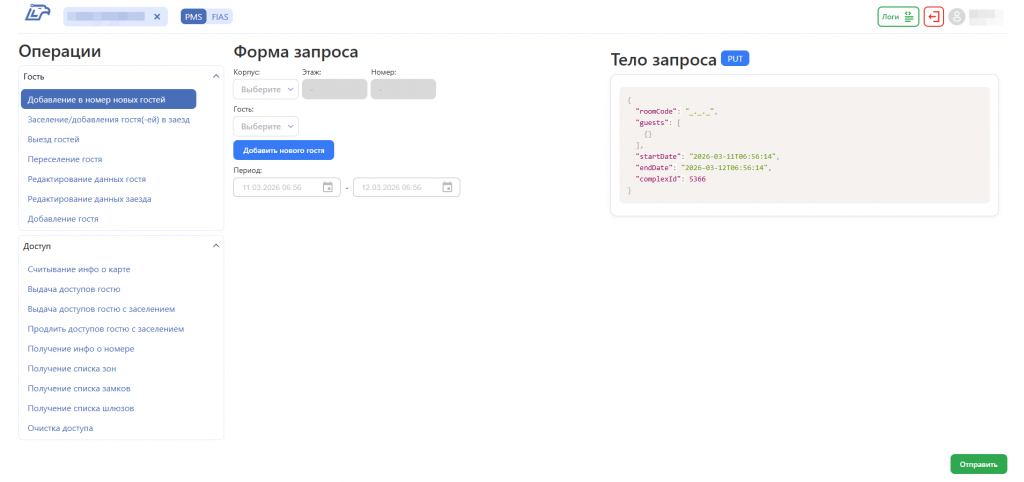Open calendar icon for end date
This screenshot has height=482, width=1024.
[x=447, y=187]
